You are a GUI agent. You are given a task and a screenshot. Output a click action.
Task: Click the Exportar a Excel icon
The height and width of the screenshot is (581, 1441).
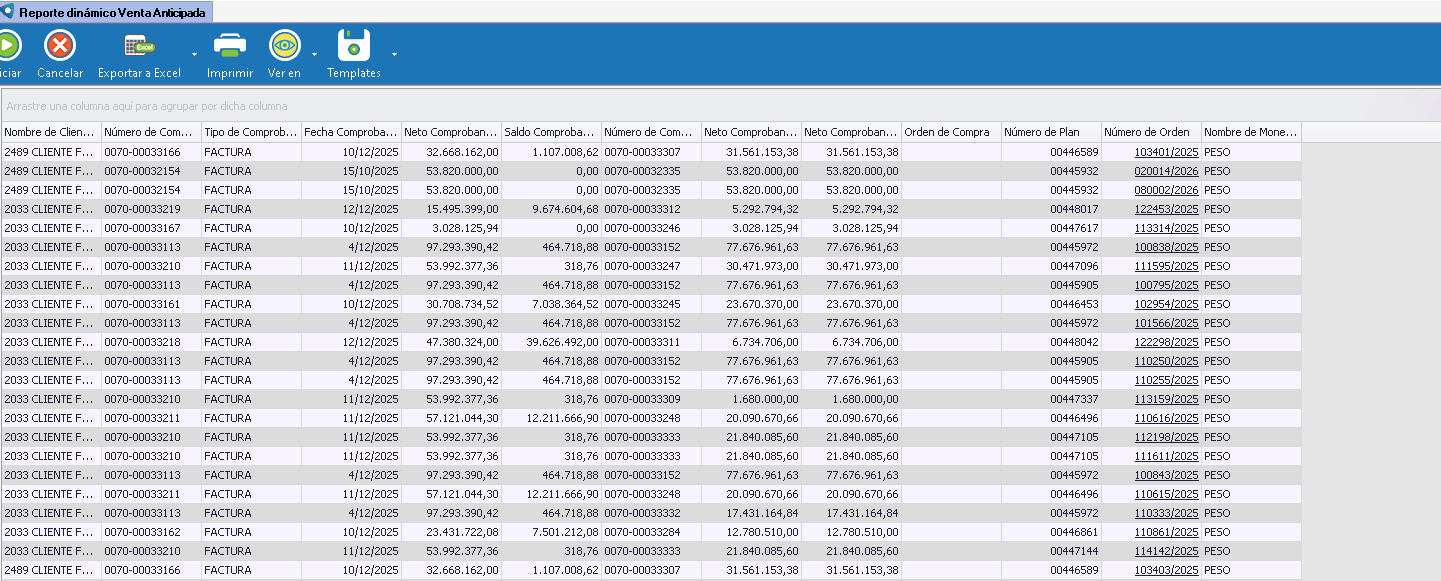pos(139,46)
